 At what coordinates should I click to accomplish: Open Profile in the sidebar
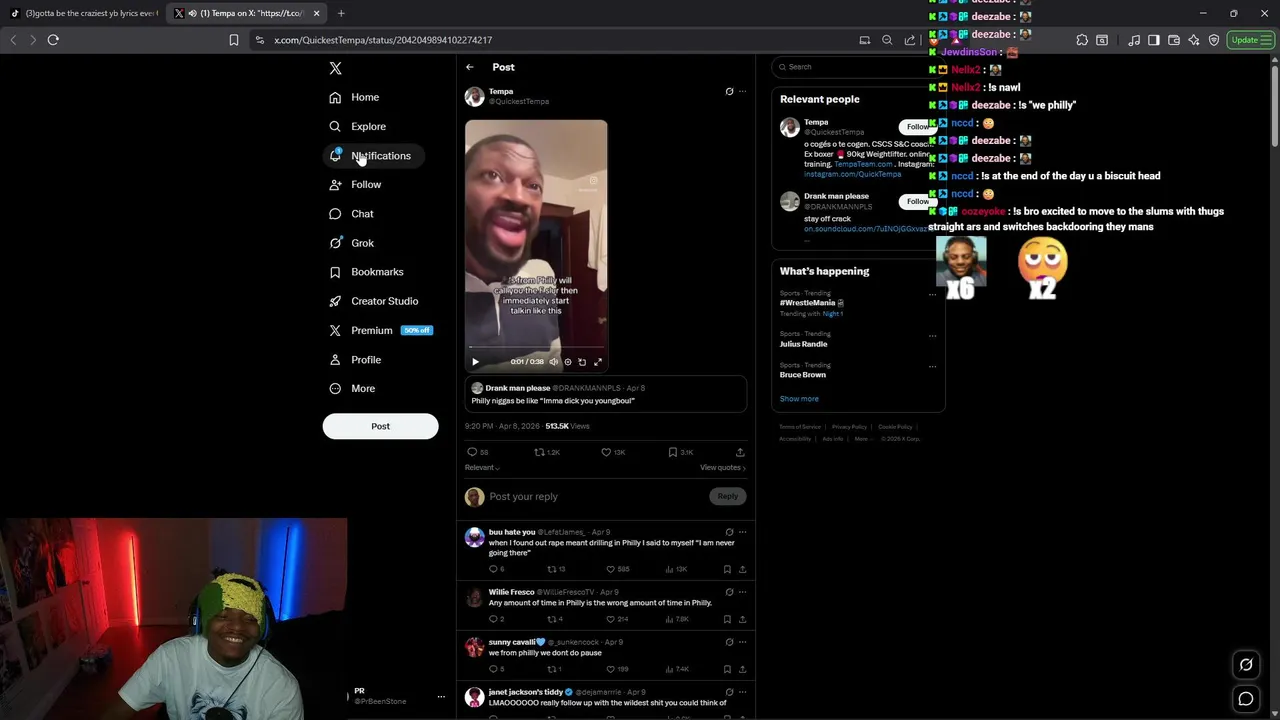(356, 360)
